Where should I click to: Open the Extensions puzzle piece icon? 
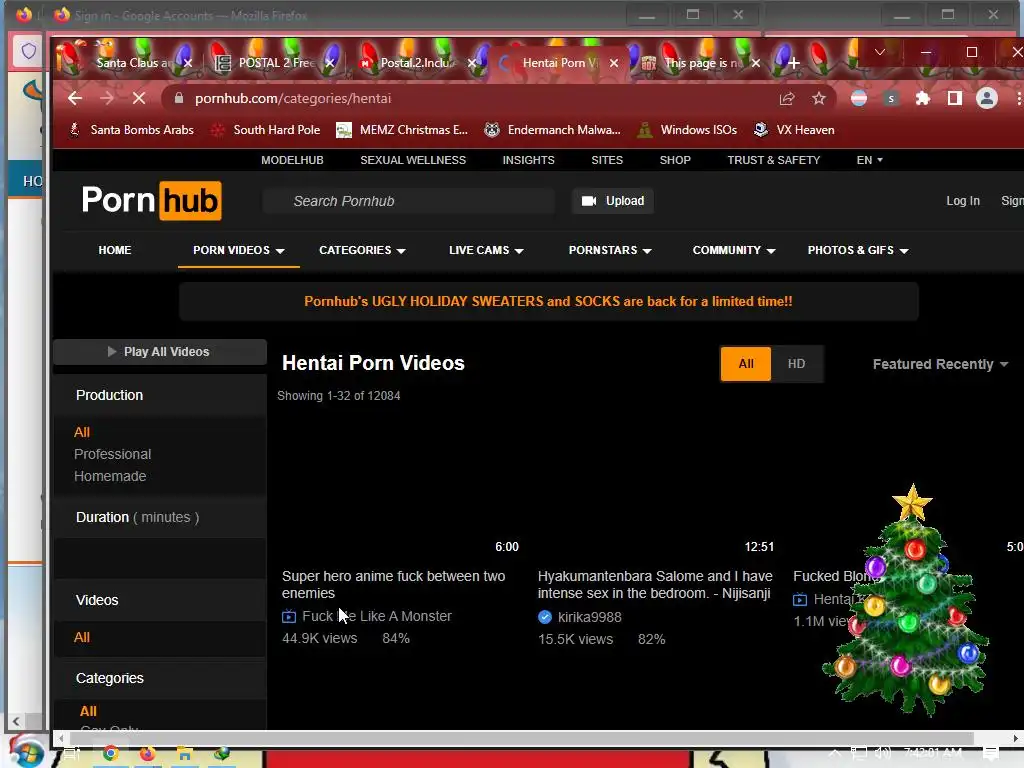click(922, 98)
